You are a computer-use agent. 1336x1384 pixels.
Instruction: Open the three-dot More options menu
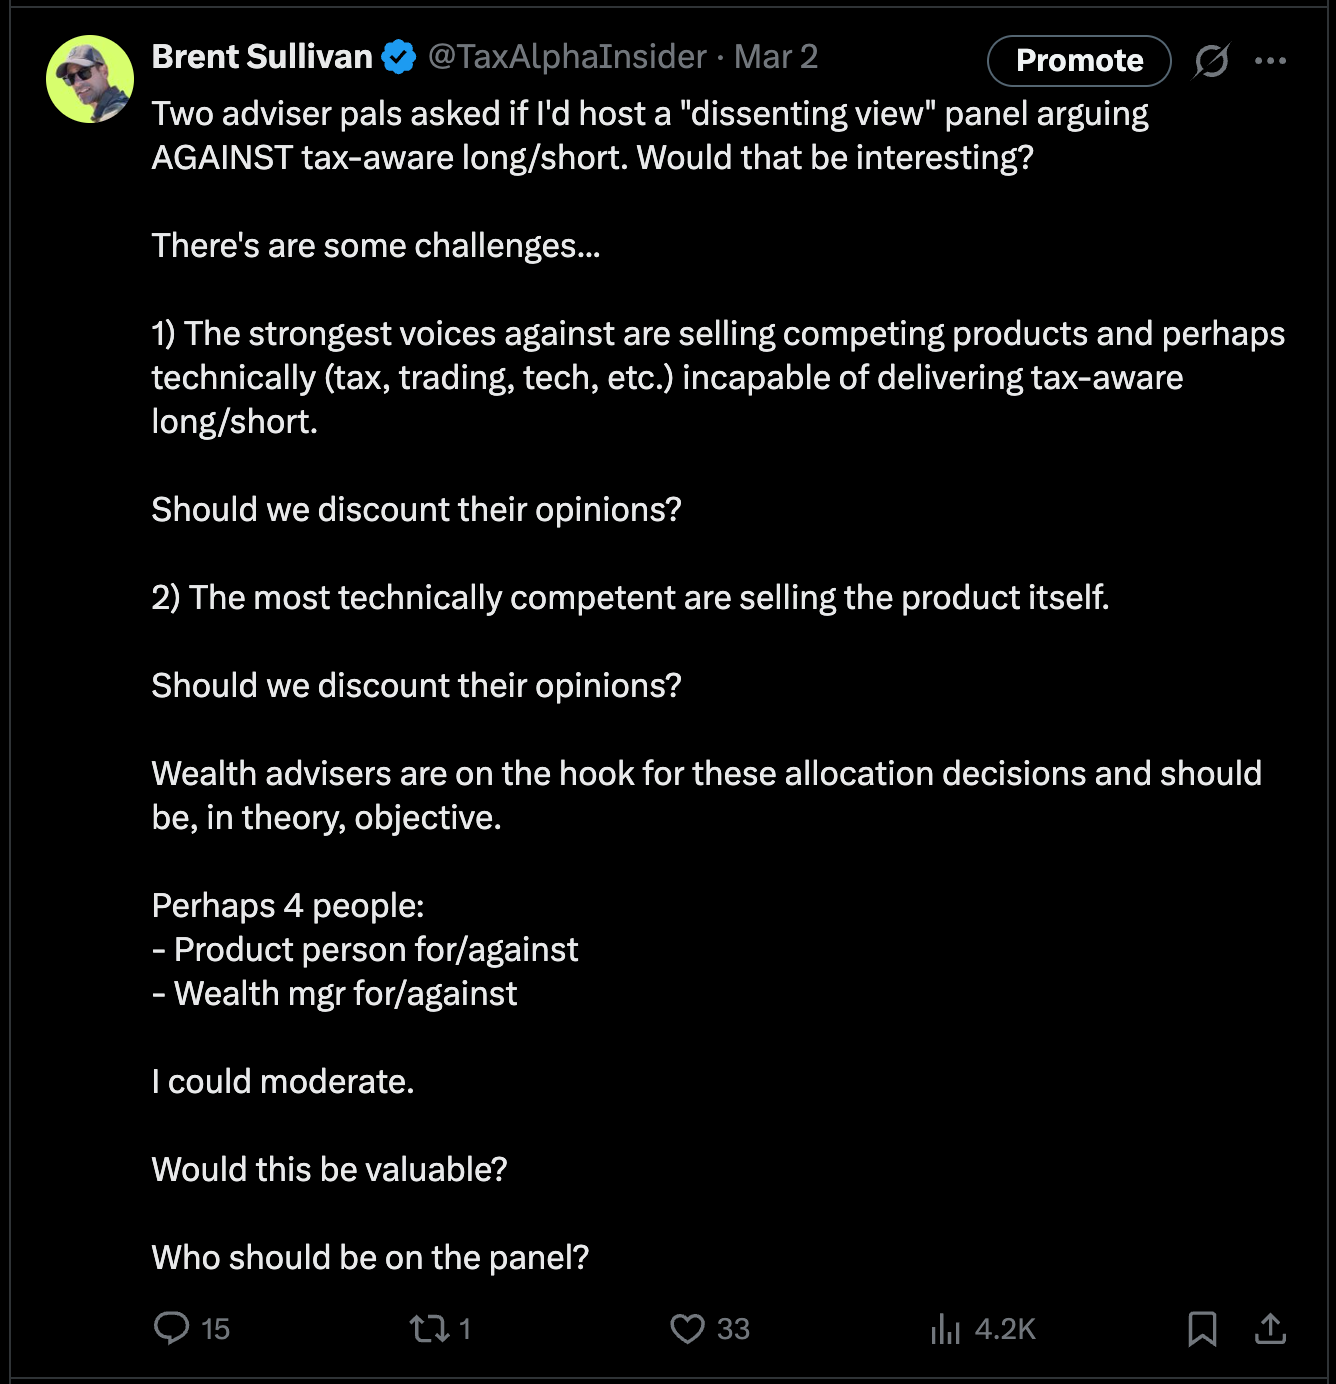coord(1270,61)
